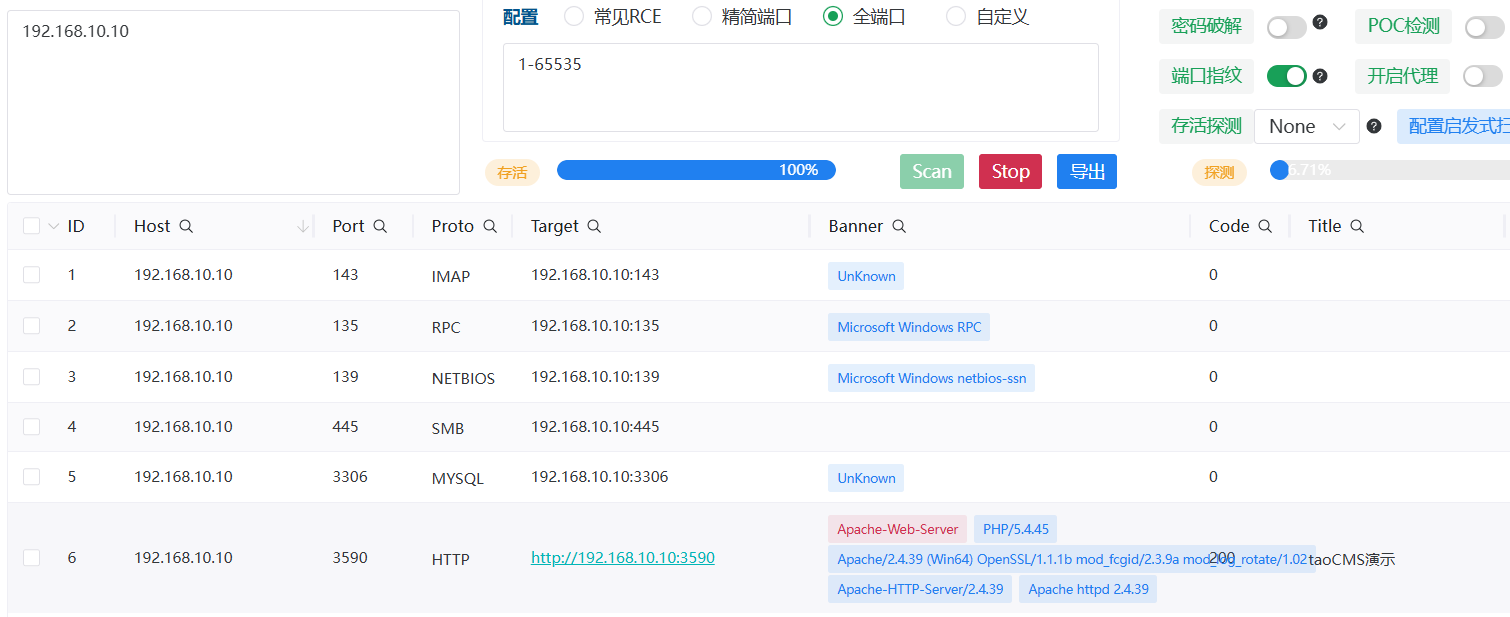Click Code column search icon
This screenshot has width=1510, height=617.
click(x=1265, y=227)
